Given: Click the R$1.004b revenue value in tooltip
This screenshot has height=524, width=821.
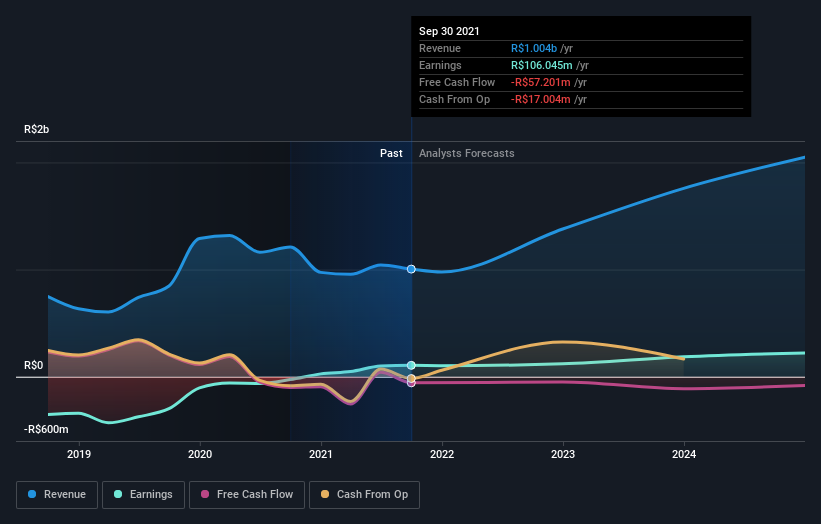Looking at the screenshot, I should 534,48.
